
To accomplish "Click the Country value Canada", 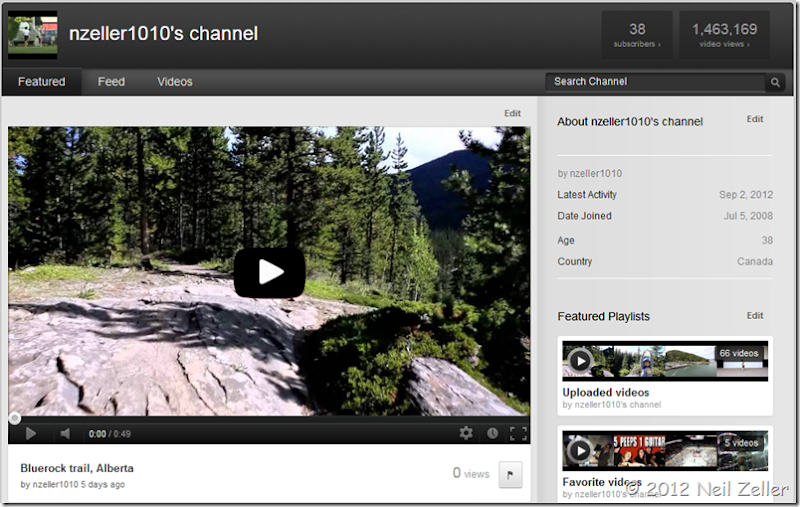I will [x=755, y=262].
